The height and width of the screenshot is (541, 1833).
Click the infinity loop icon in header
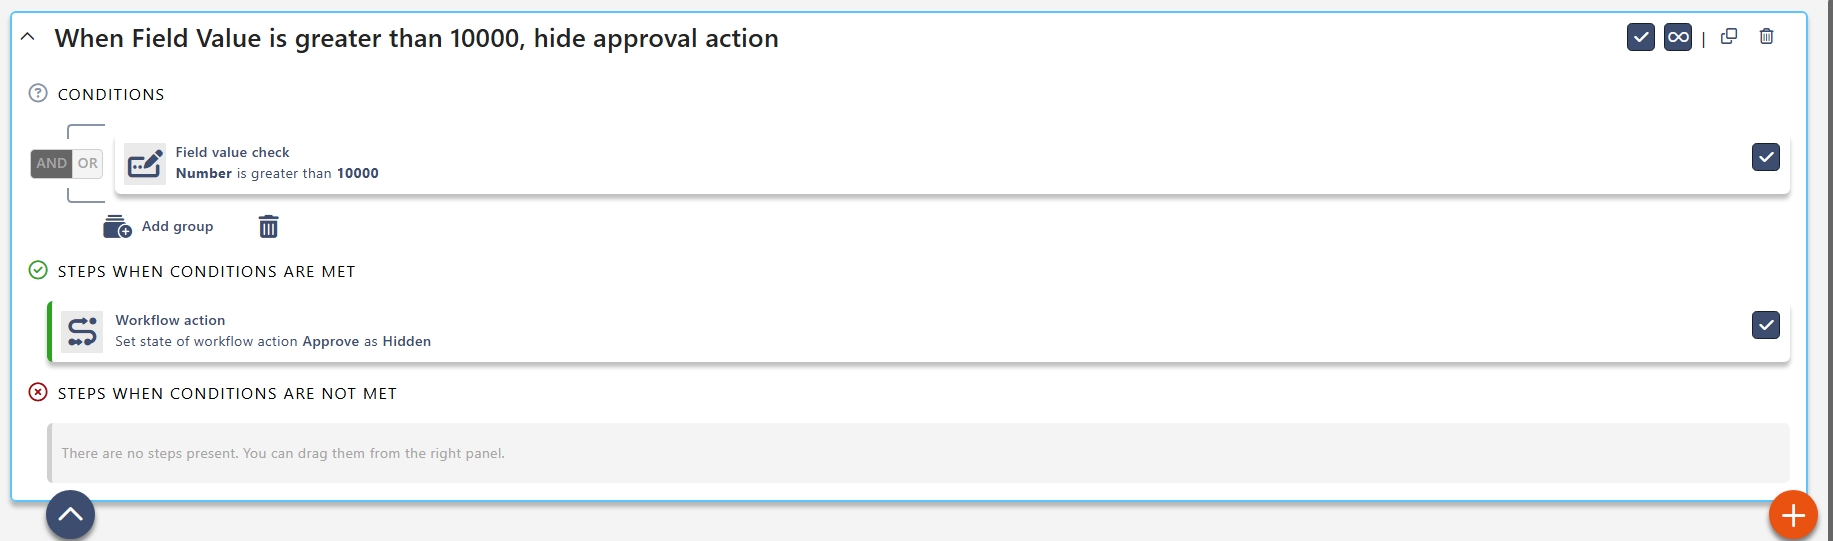(1678, 37)
